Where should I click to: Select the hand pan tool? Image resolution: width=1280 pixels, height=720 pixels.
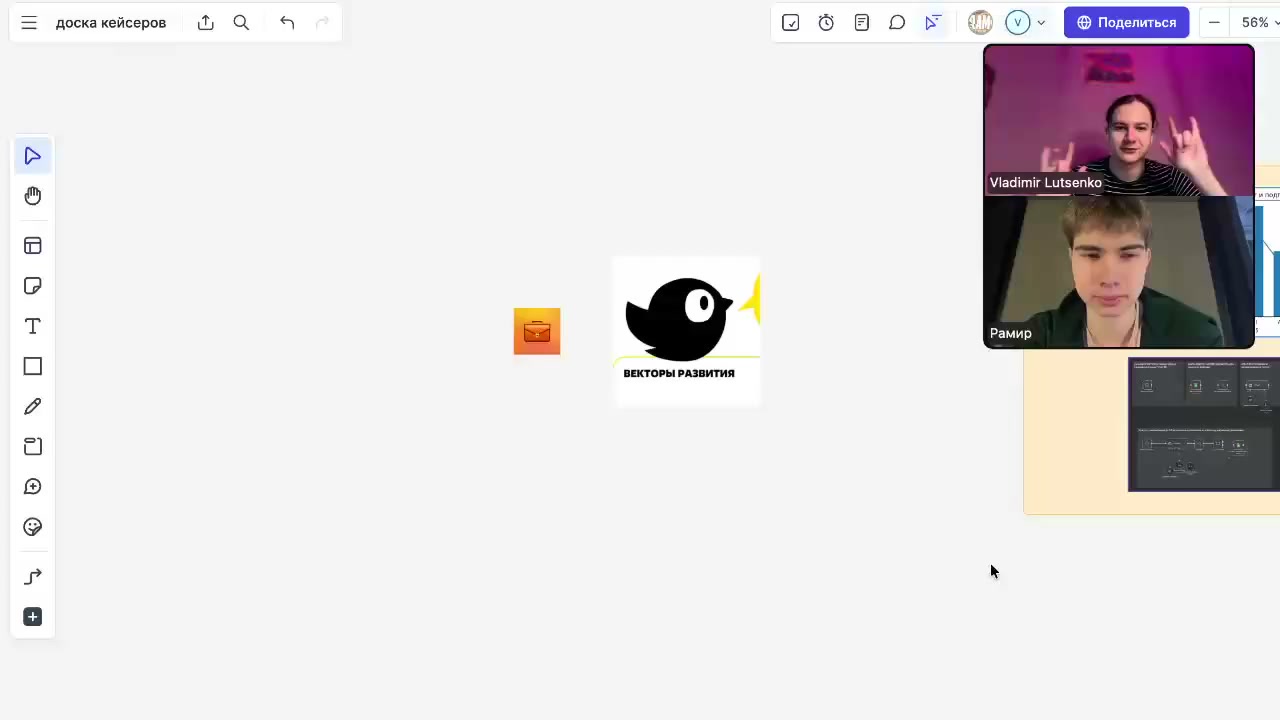33,196
